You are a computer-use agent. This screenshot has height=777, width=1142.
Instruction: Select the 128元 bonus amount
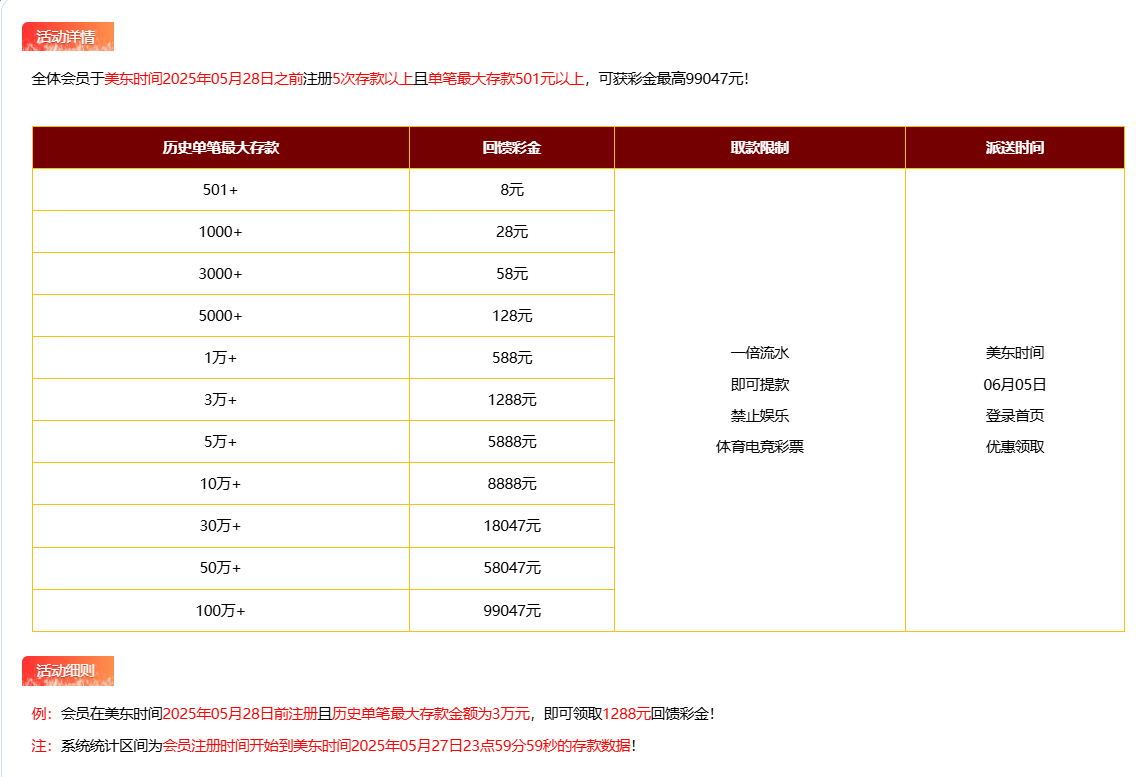pyautogui.click(x=511, y=316)
